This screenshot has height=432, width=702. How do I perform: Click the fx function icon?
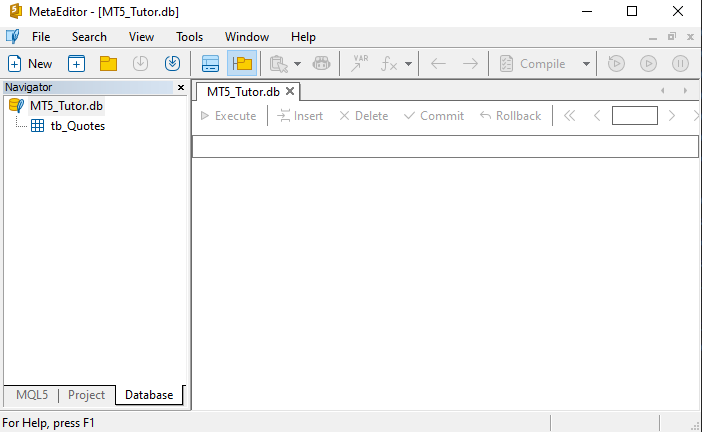click(x=389, y=64)
